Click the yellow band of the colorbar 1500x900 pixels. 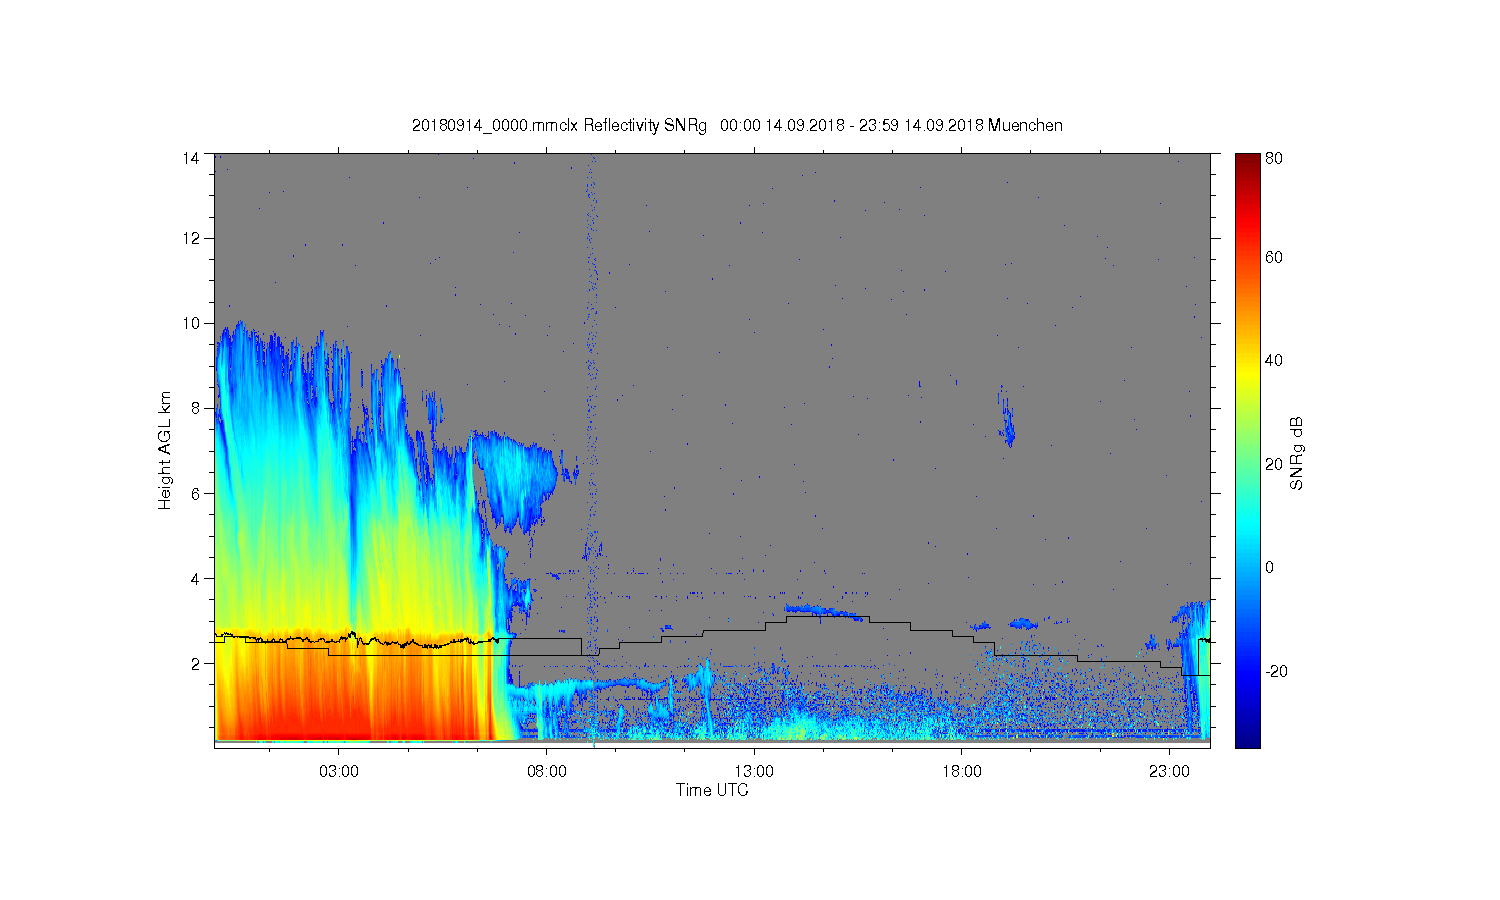(x=1247, y=378)
